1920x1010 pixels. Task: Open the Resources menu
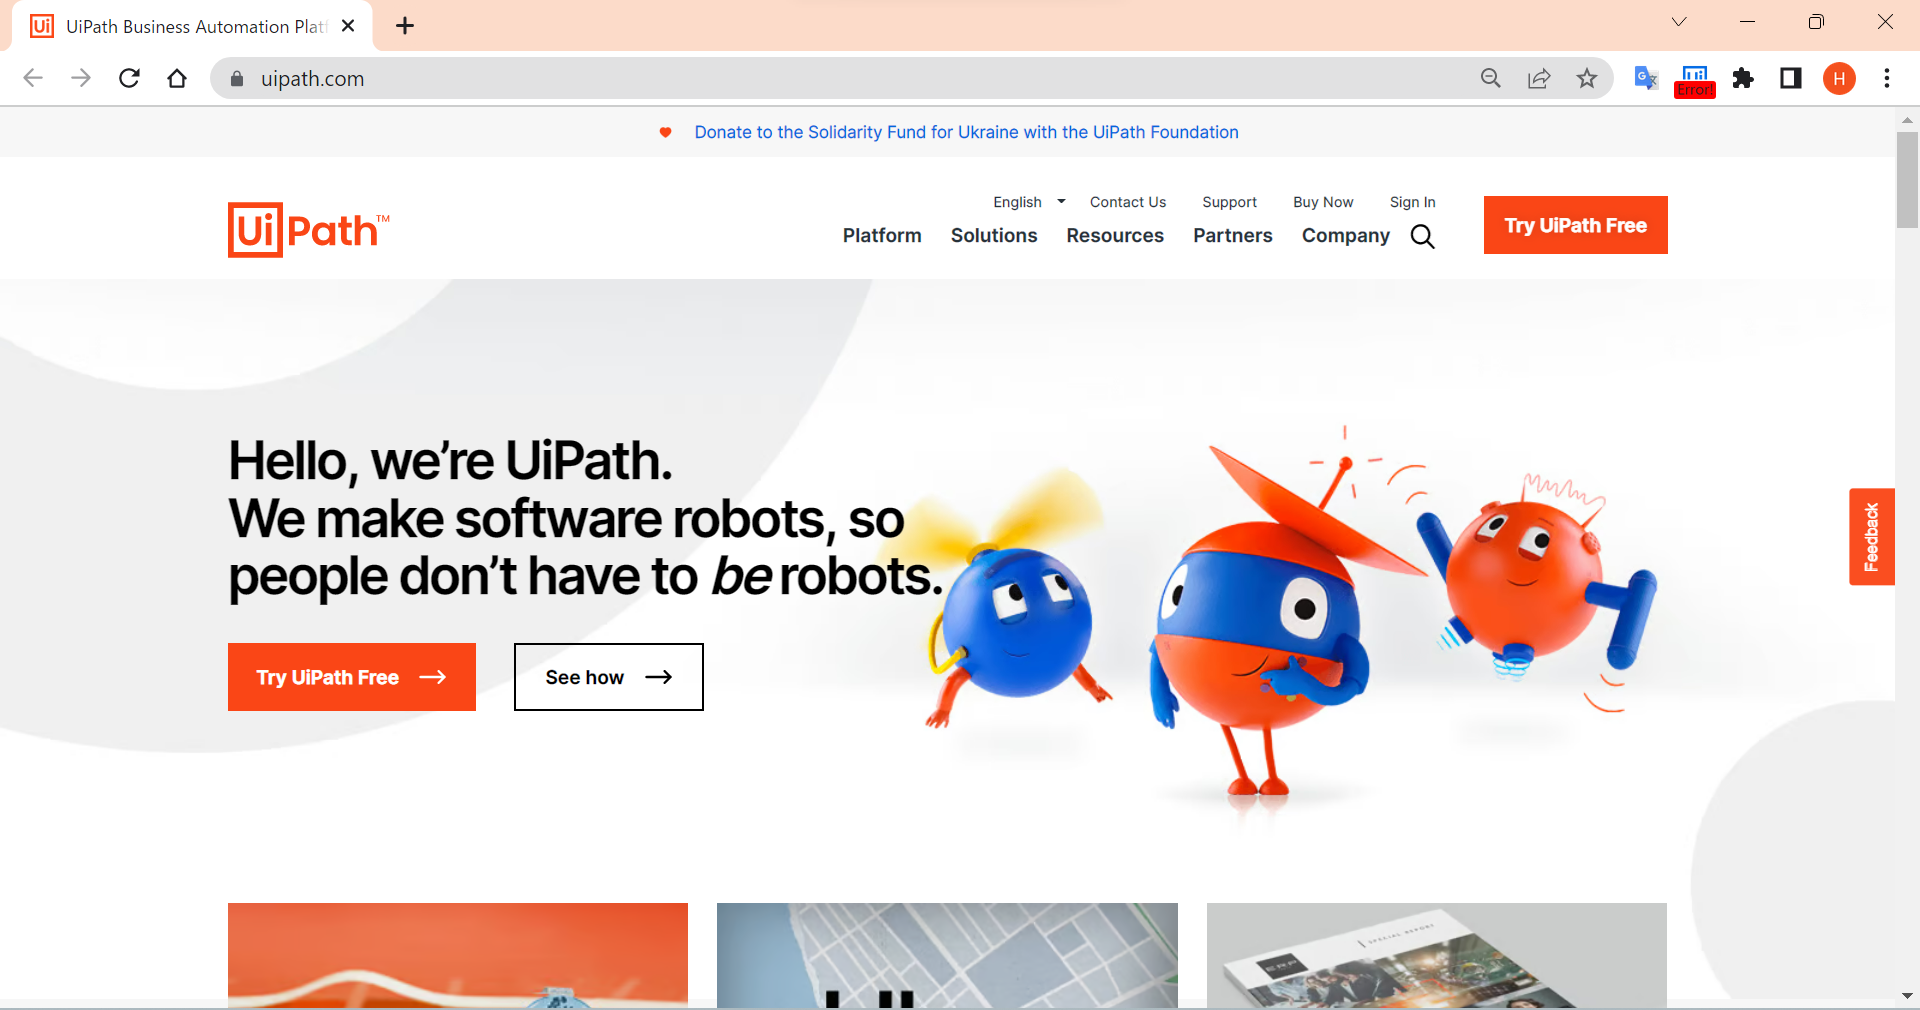pyautogui.click(x=1115, y=235)
